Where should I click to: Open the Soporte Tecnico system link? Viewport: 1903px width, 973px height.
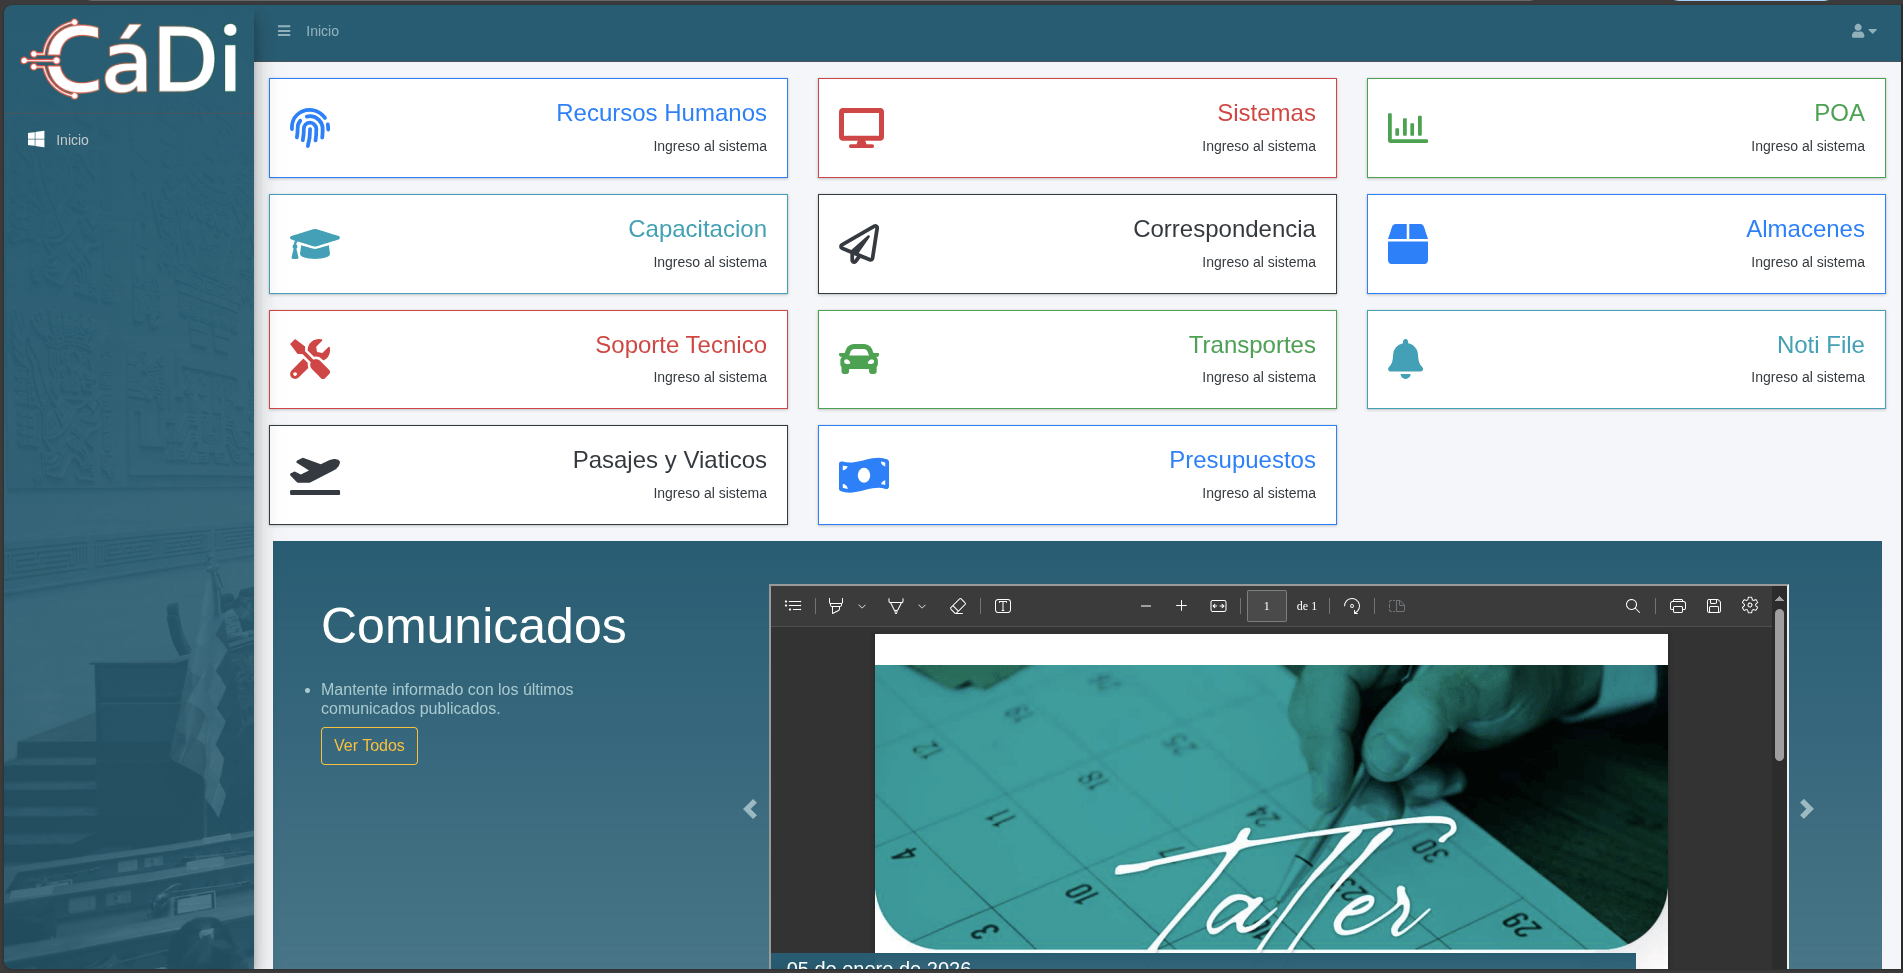(x=681, y=345)
